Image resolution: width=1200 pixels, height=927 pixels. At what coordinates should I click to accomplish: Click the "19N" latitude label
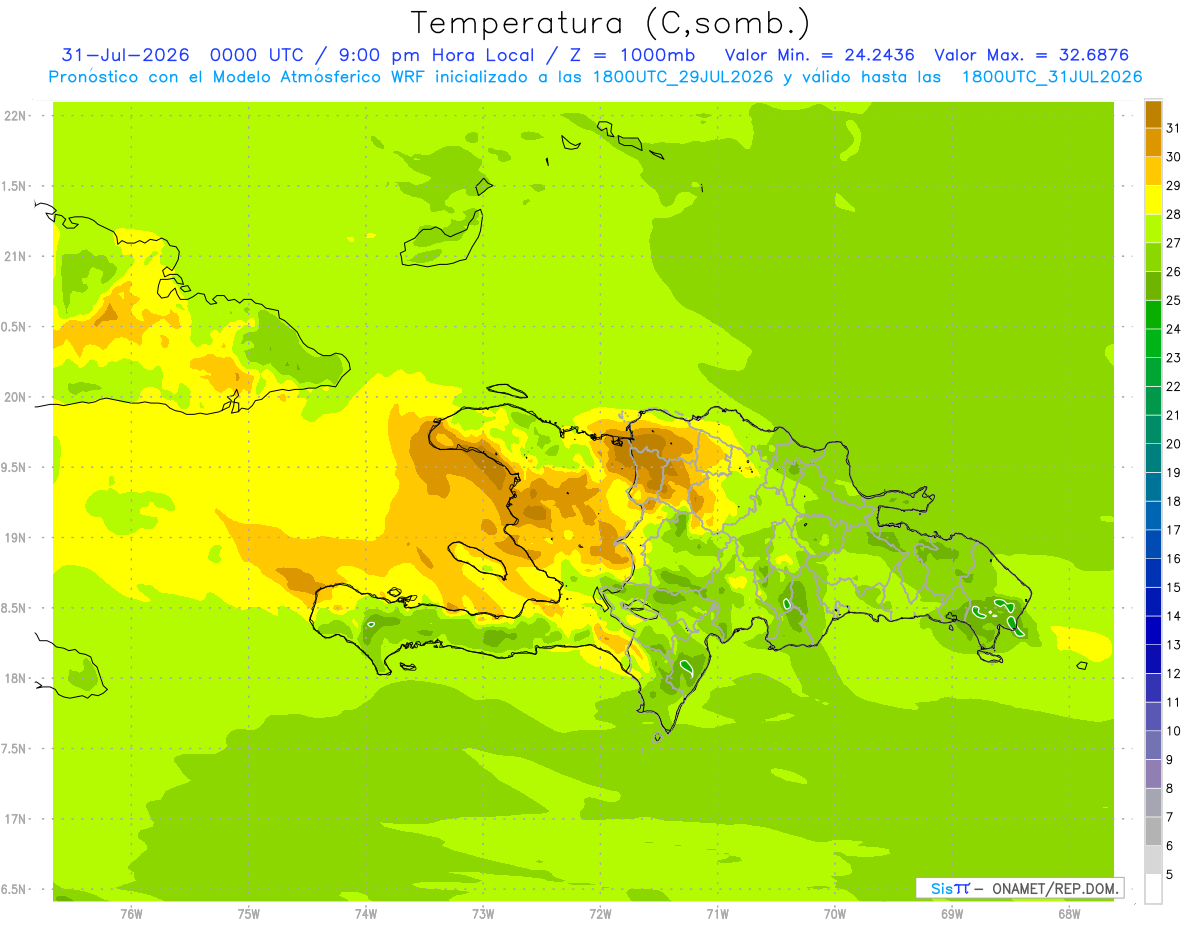coord(15,538)
